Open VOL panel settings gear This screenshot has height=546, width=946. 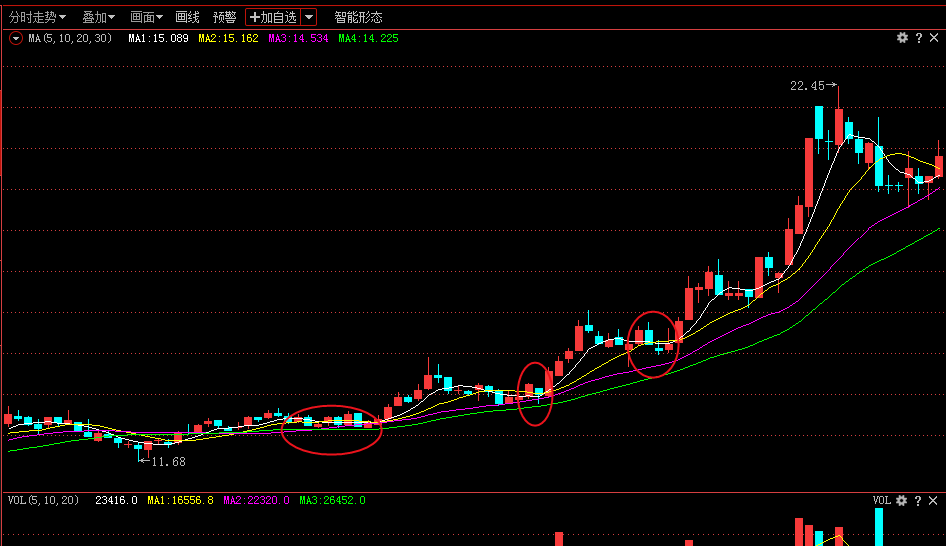pyautogui.click(x=902, y=500)
